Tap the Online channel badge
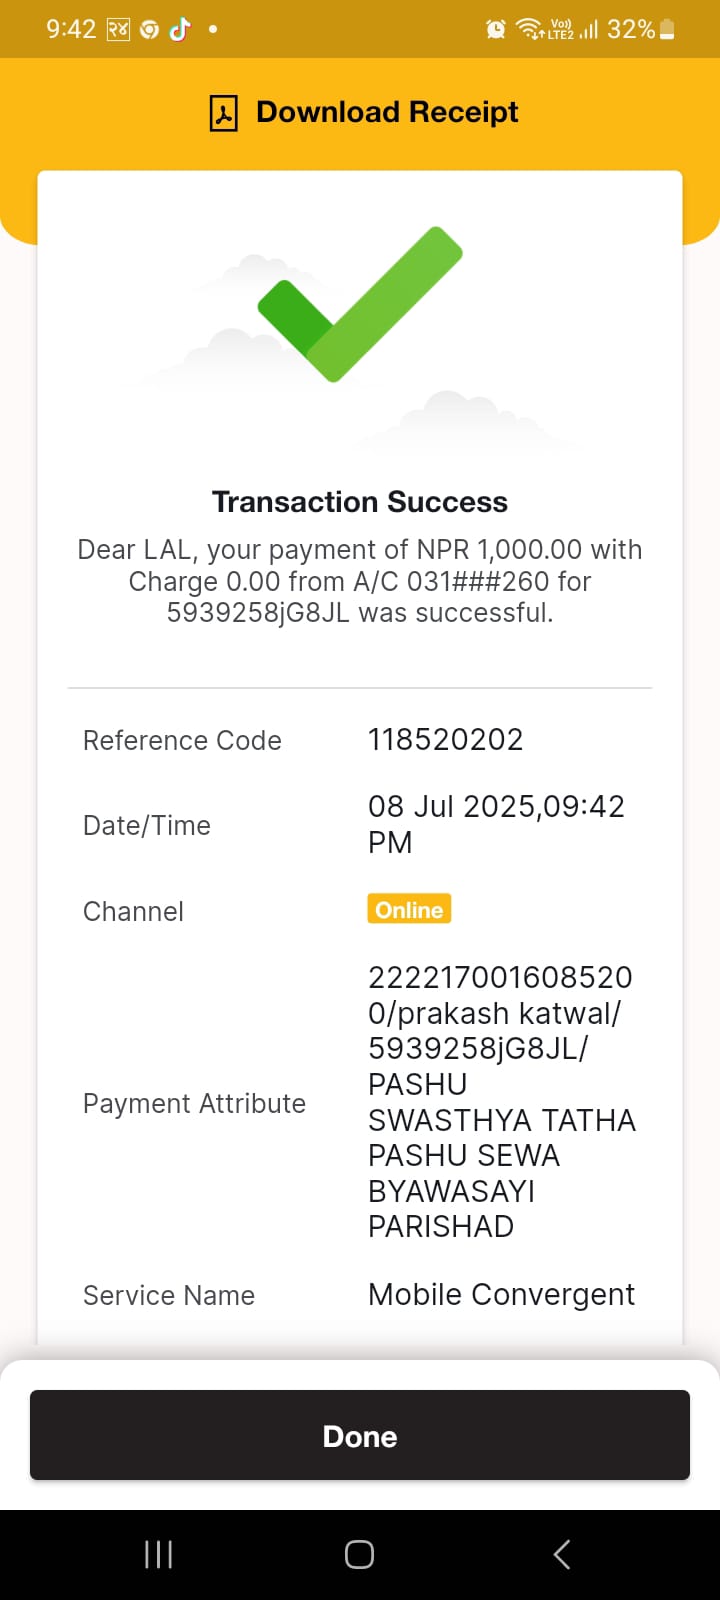This screenshot has width=720, height=1600. tap(409, 909)
